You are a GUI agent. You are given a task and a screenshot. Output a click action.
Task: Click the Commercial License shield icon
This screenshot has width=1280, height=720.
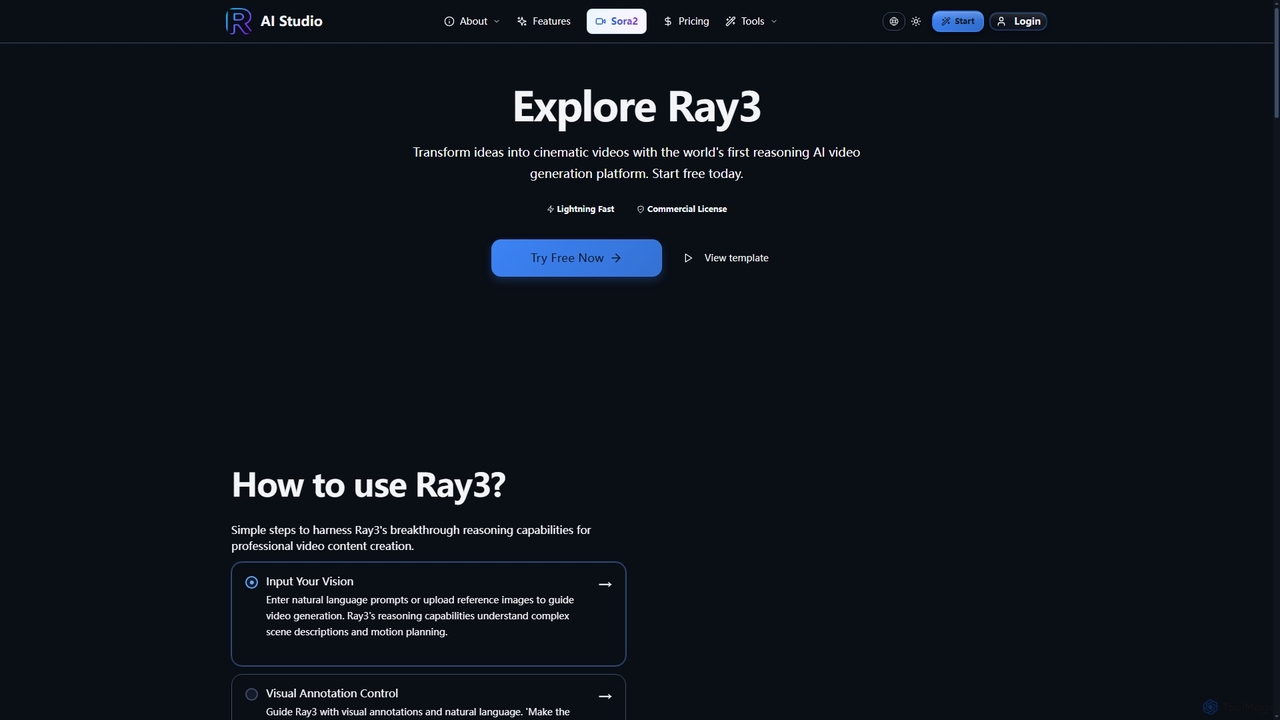(640, 209)
